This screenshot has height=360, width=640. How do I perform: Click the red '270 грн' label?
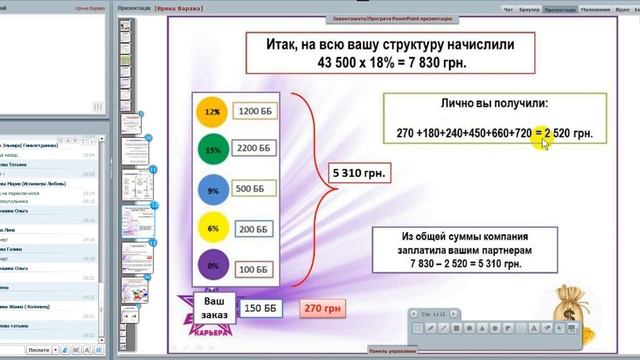pos(322,308)
